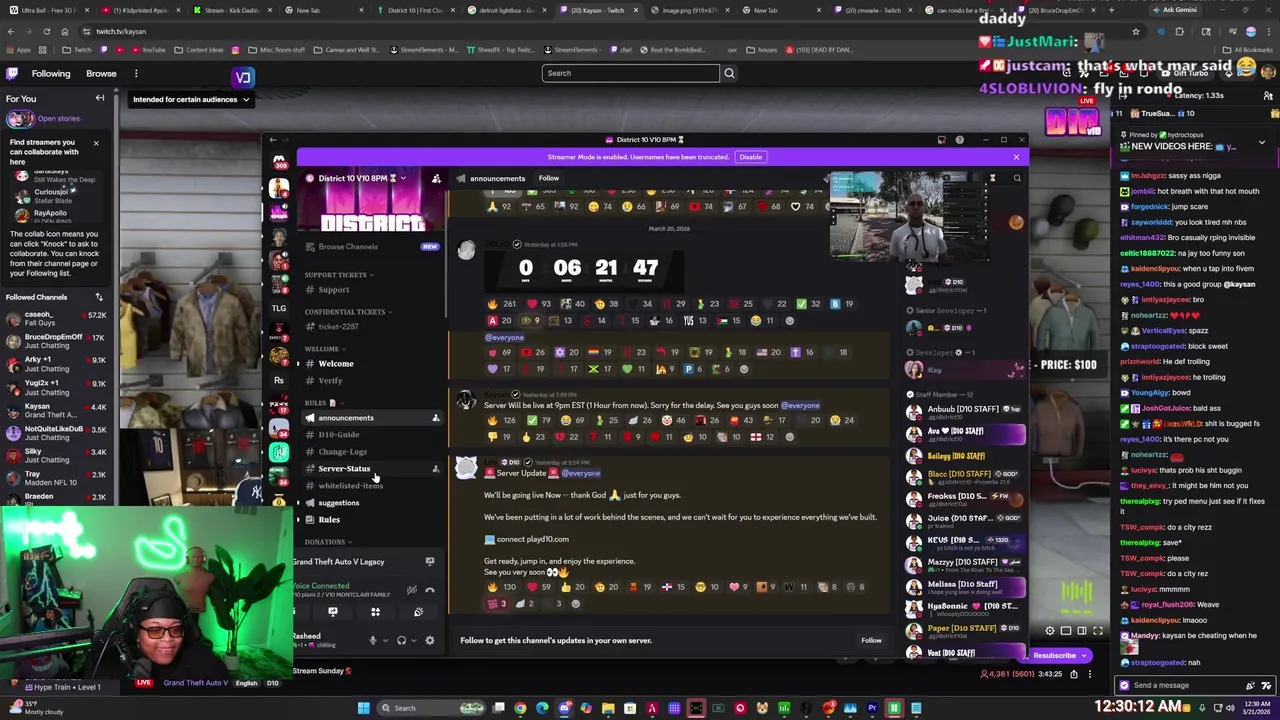This screenshot has width=1280, height=720.
Task: Open Windows Start menu
Action: click(363, 708)
